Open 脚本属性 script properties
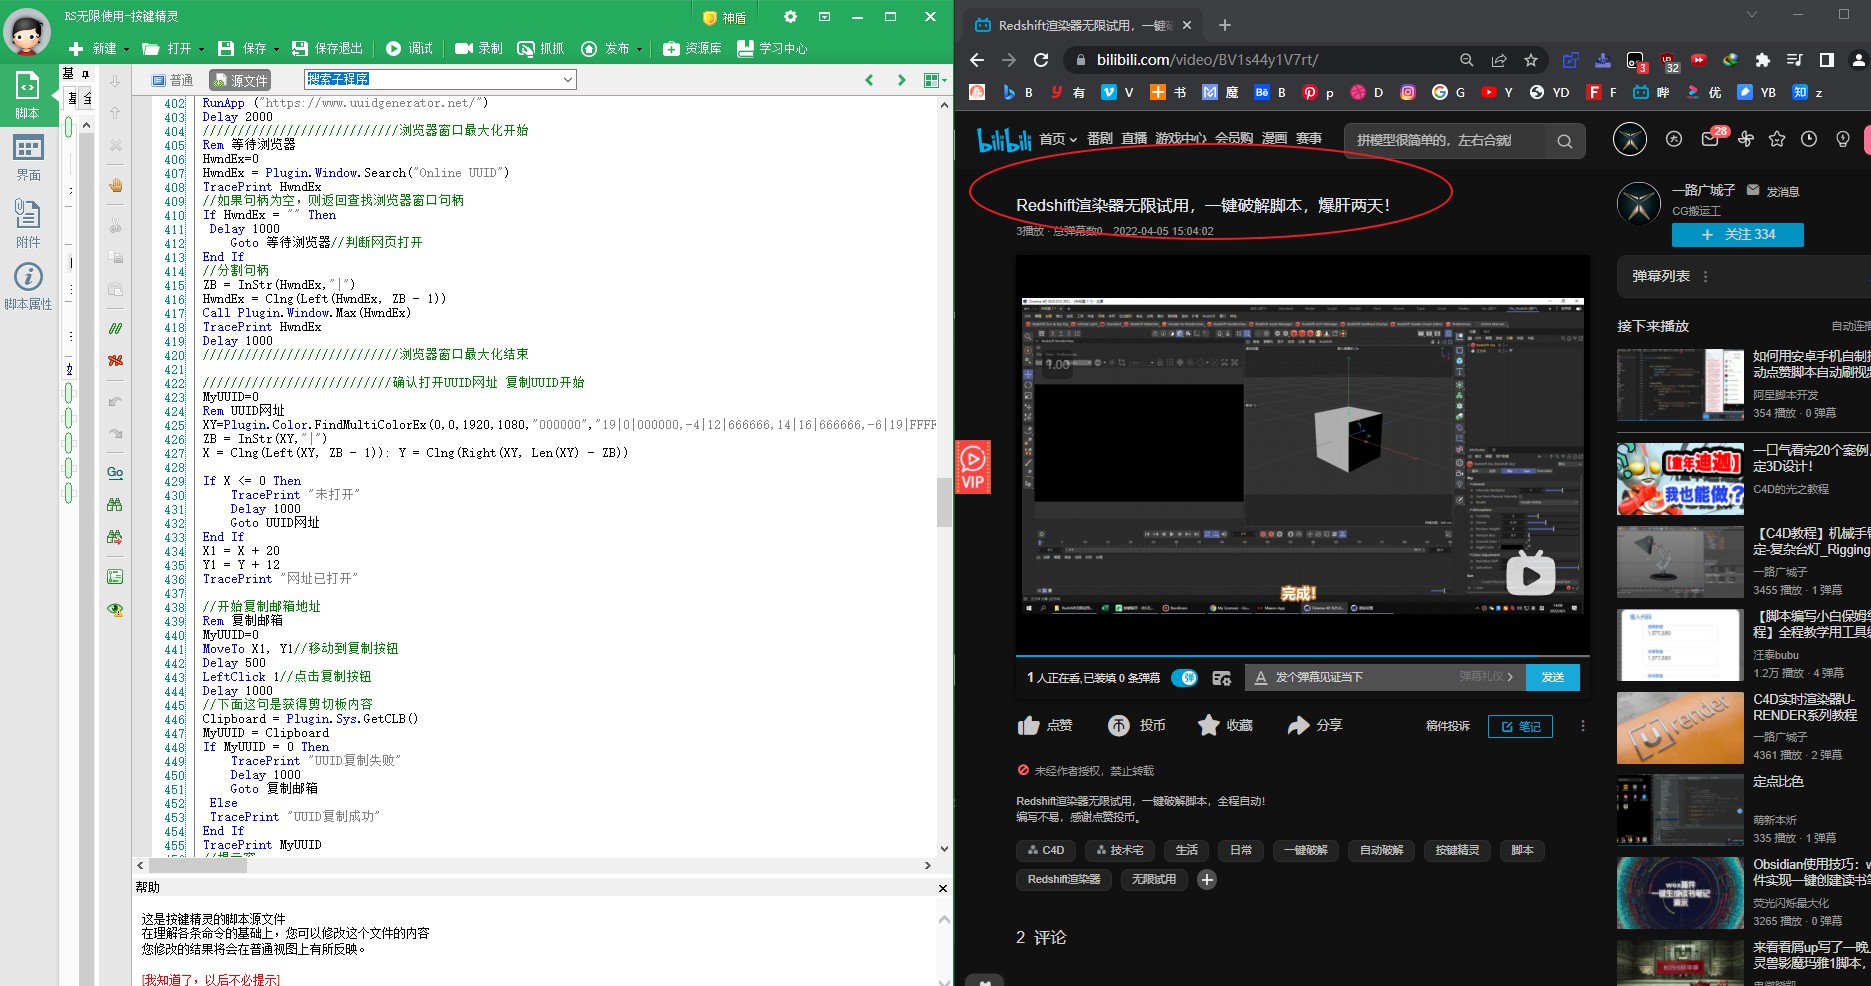Screen dimensions: 1871x986 tap(28, 285)
